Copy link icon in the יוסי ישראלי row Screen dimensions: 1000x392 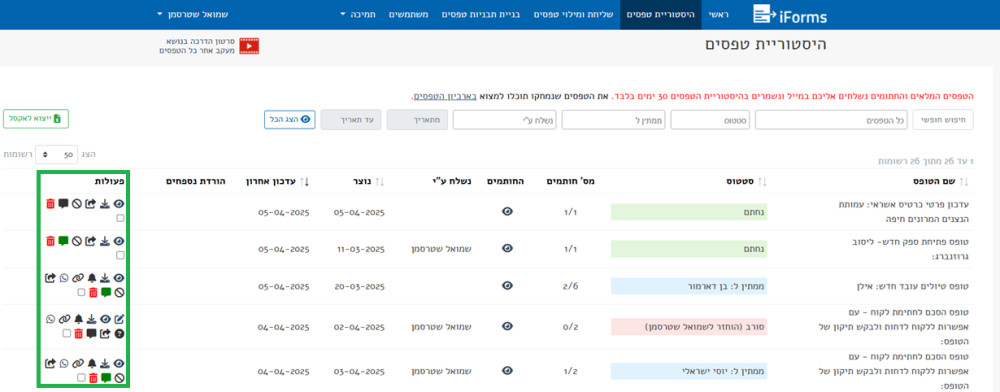(78, 363)
